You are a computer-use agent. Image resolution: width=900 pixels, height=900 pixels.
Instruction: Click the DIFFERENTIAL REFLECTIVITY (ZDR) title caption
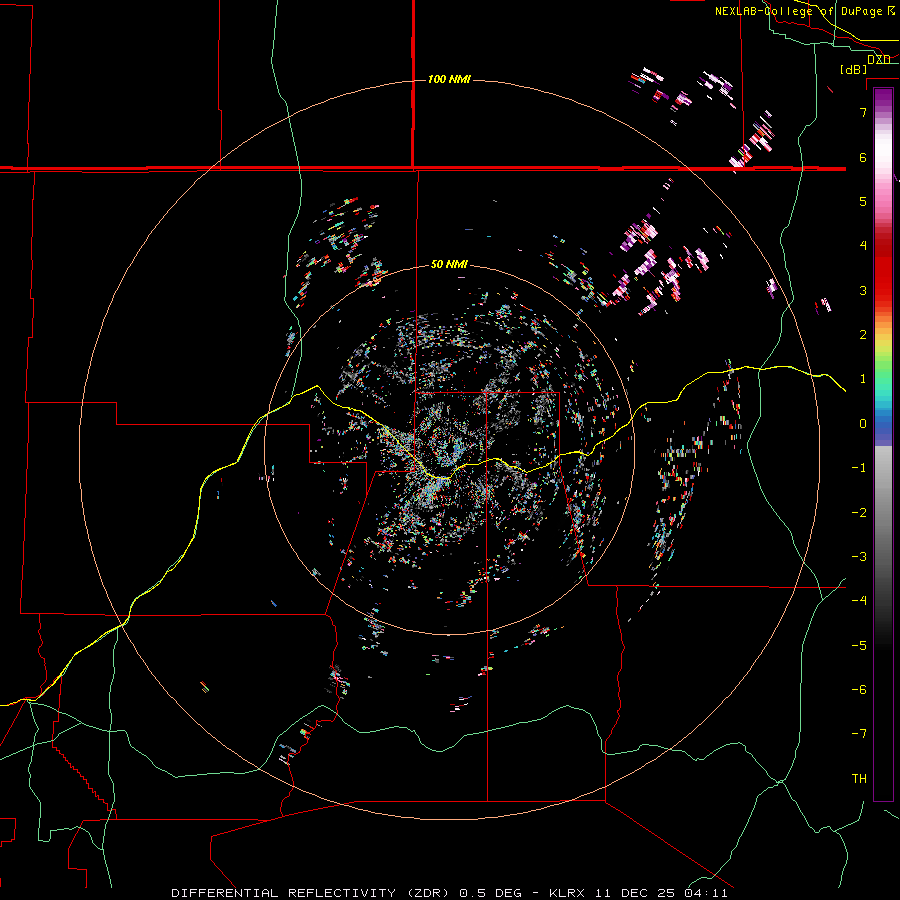click(x=449, y=893)
